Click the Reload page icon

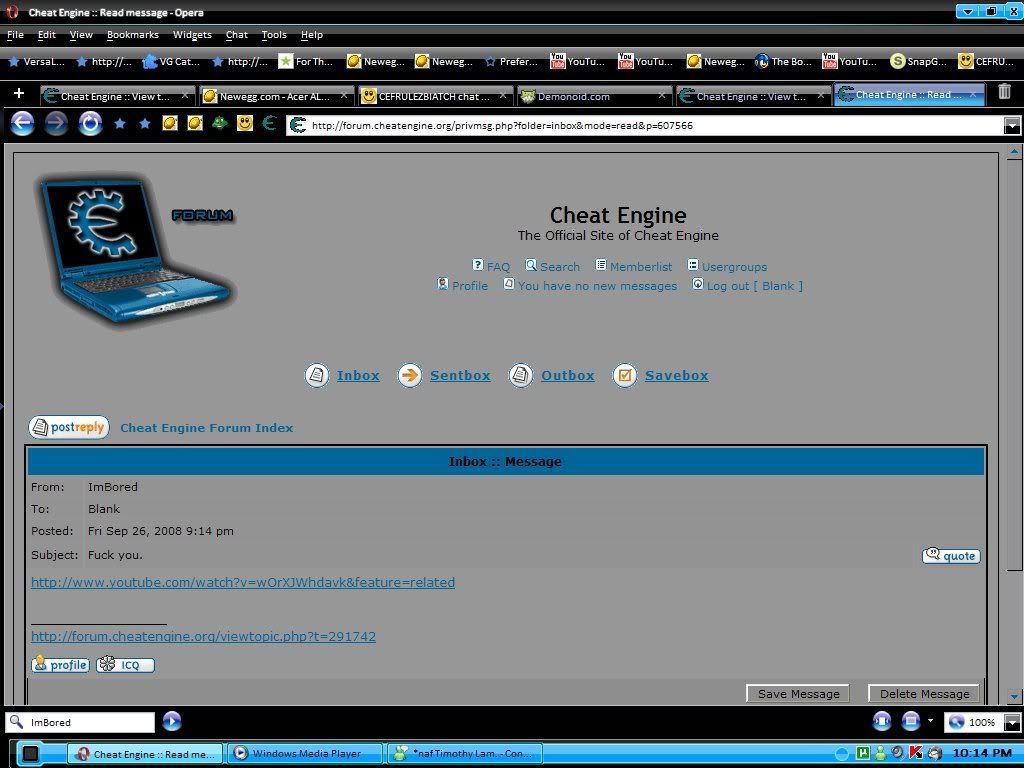[x=90, y=124]
